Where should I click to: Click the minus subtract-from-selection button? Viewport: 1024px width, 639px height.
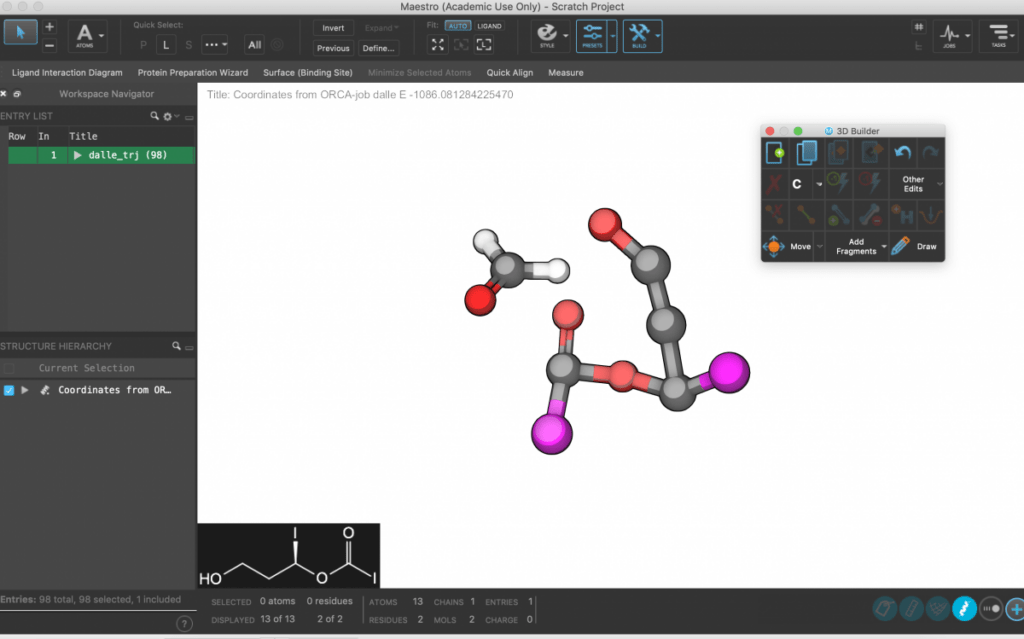pos(50,45)
